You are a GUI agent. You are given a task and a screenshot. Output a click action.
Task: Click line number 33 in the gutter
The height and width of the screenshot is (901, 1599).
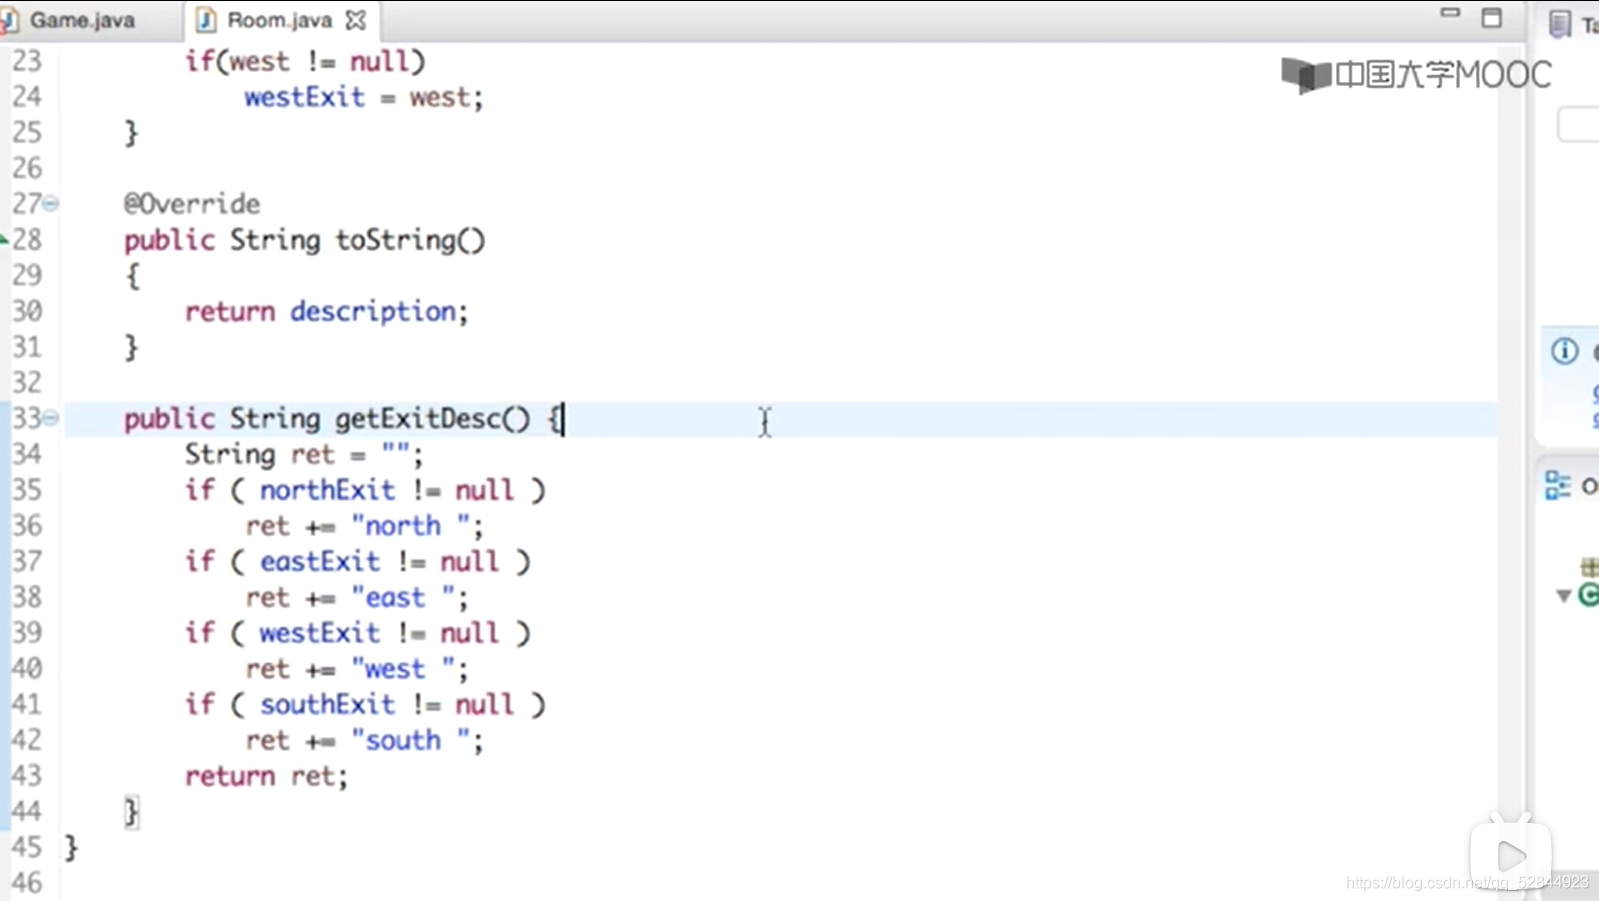(x=27, y=418)
